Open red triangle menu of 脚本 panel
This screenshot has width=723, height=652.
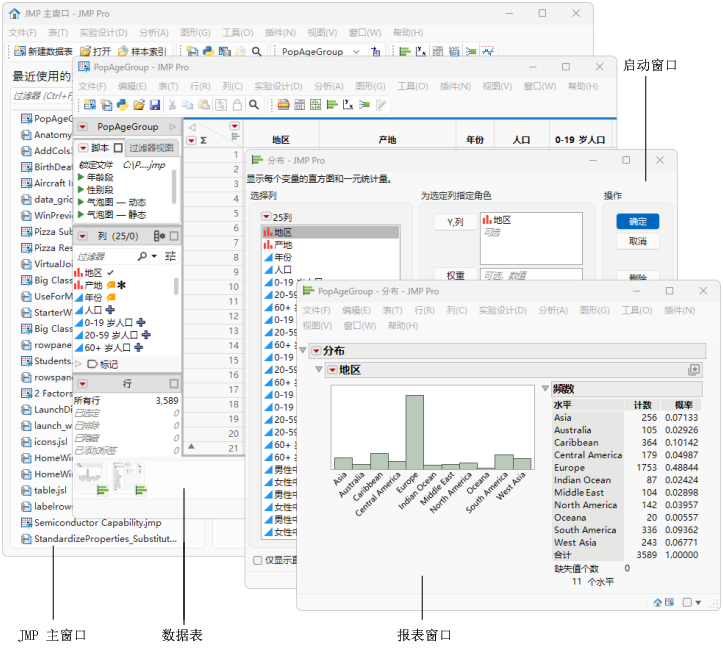tap(83, 148)
